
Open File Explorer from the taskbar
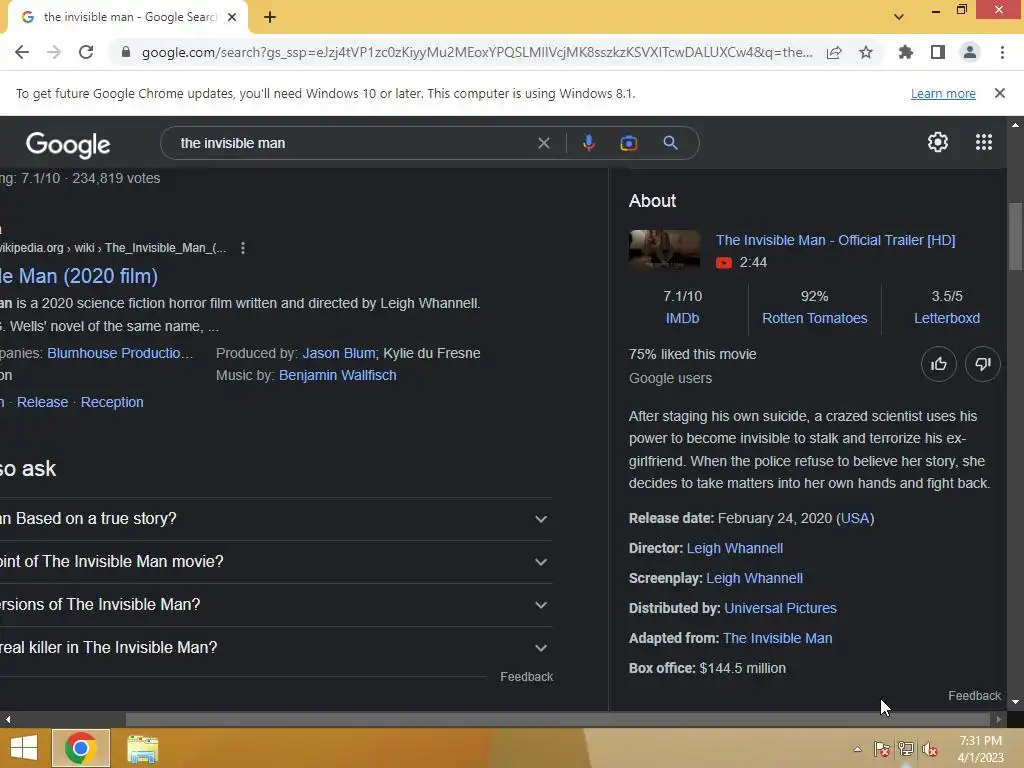[x=142, y=749]
